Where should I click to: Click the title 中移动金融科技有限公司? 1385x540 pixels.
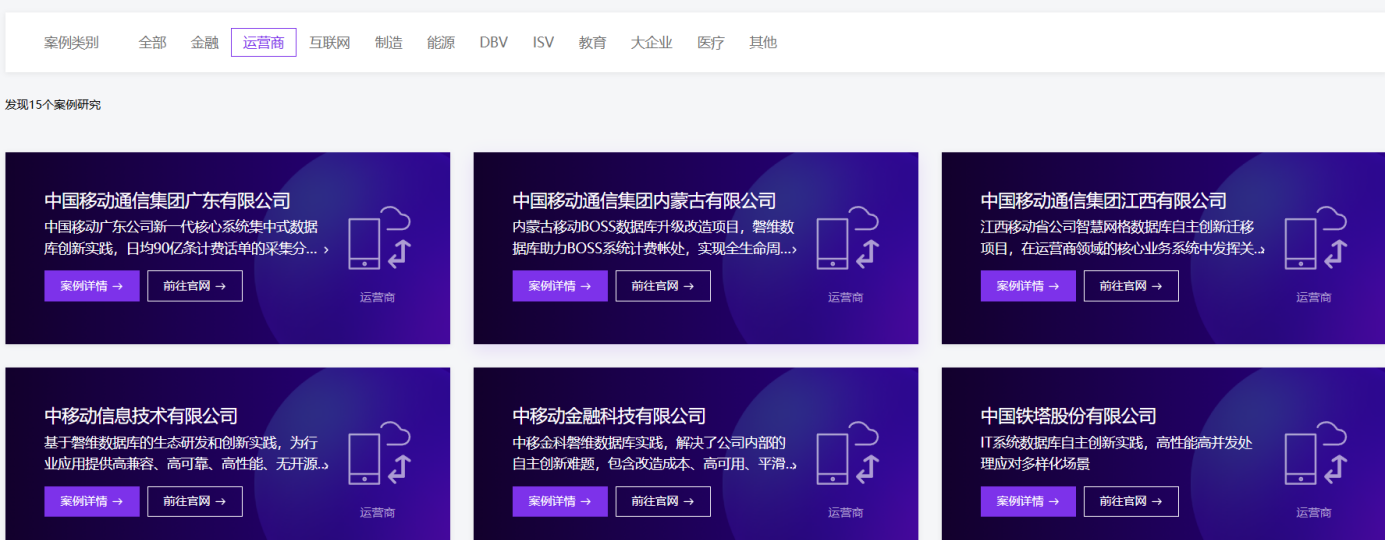[609, 416]
